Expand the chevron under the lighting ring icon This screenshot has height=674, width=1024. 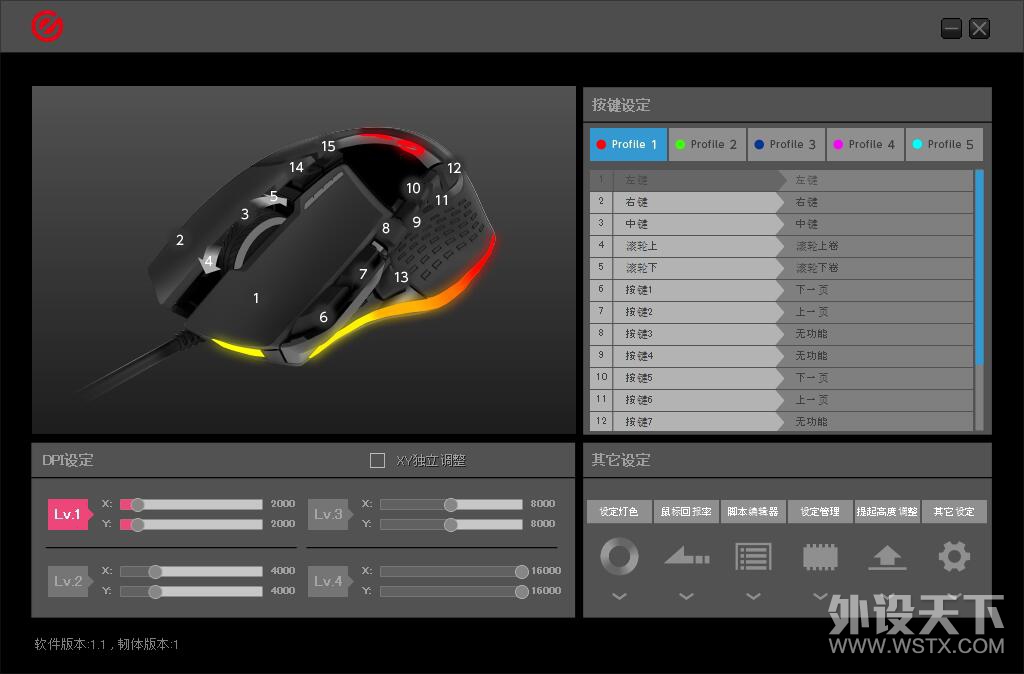pos(619,596)
